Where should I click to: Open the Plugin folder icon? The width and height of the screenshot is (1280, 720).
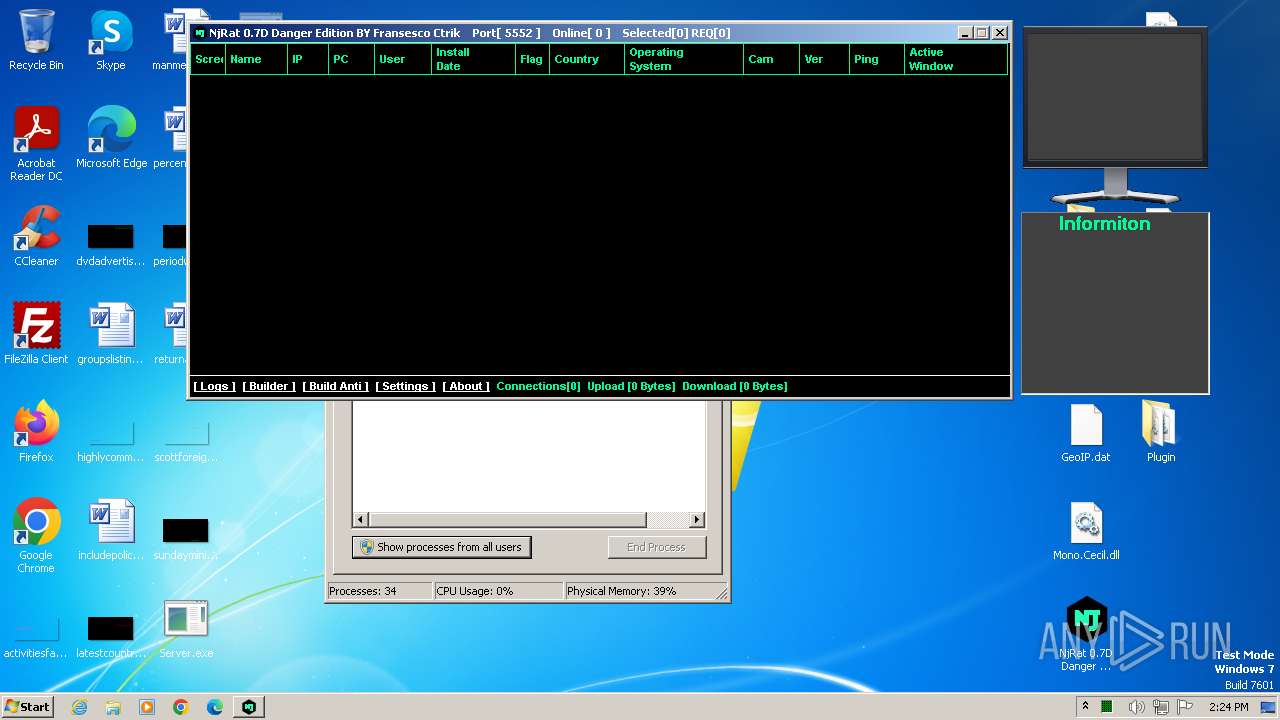coord(1161,432)
